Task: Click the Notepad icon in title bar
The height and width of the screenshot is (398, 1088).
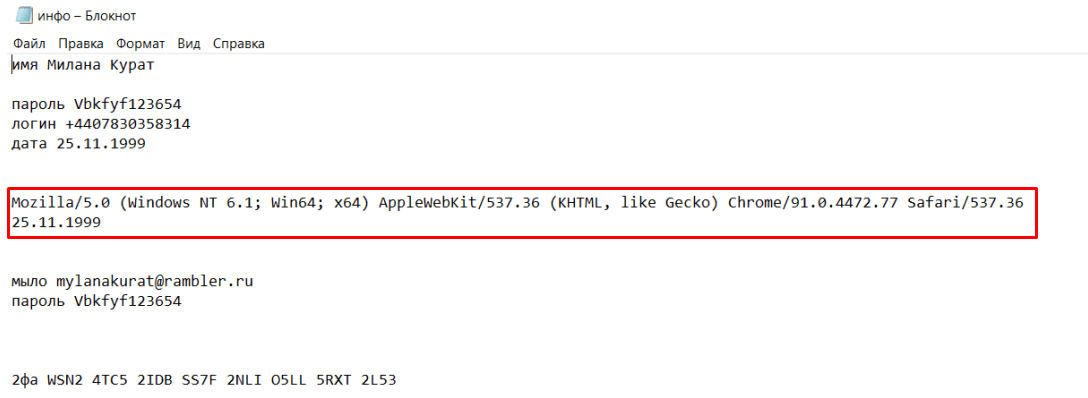Action: (24, 15)
